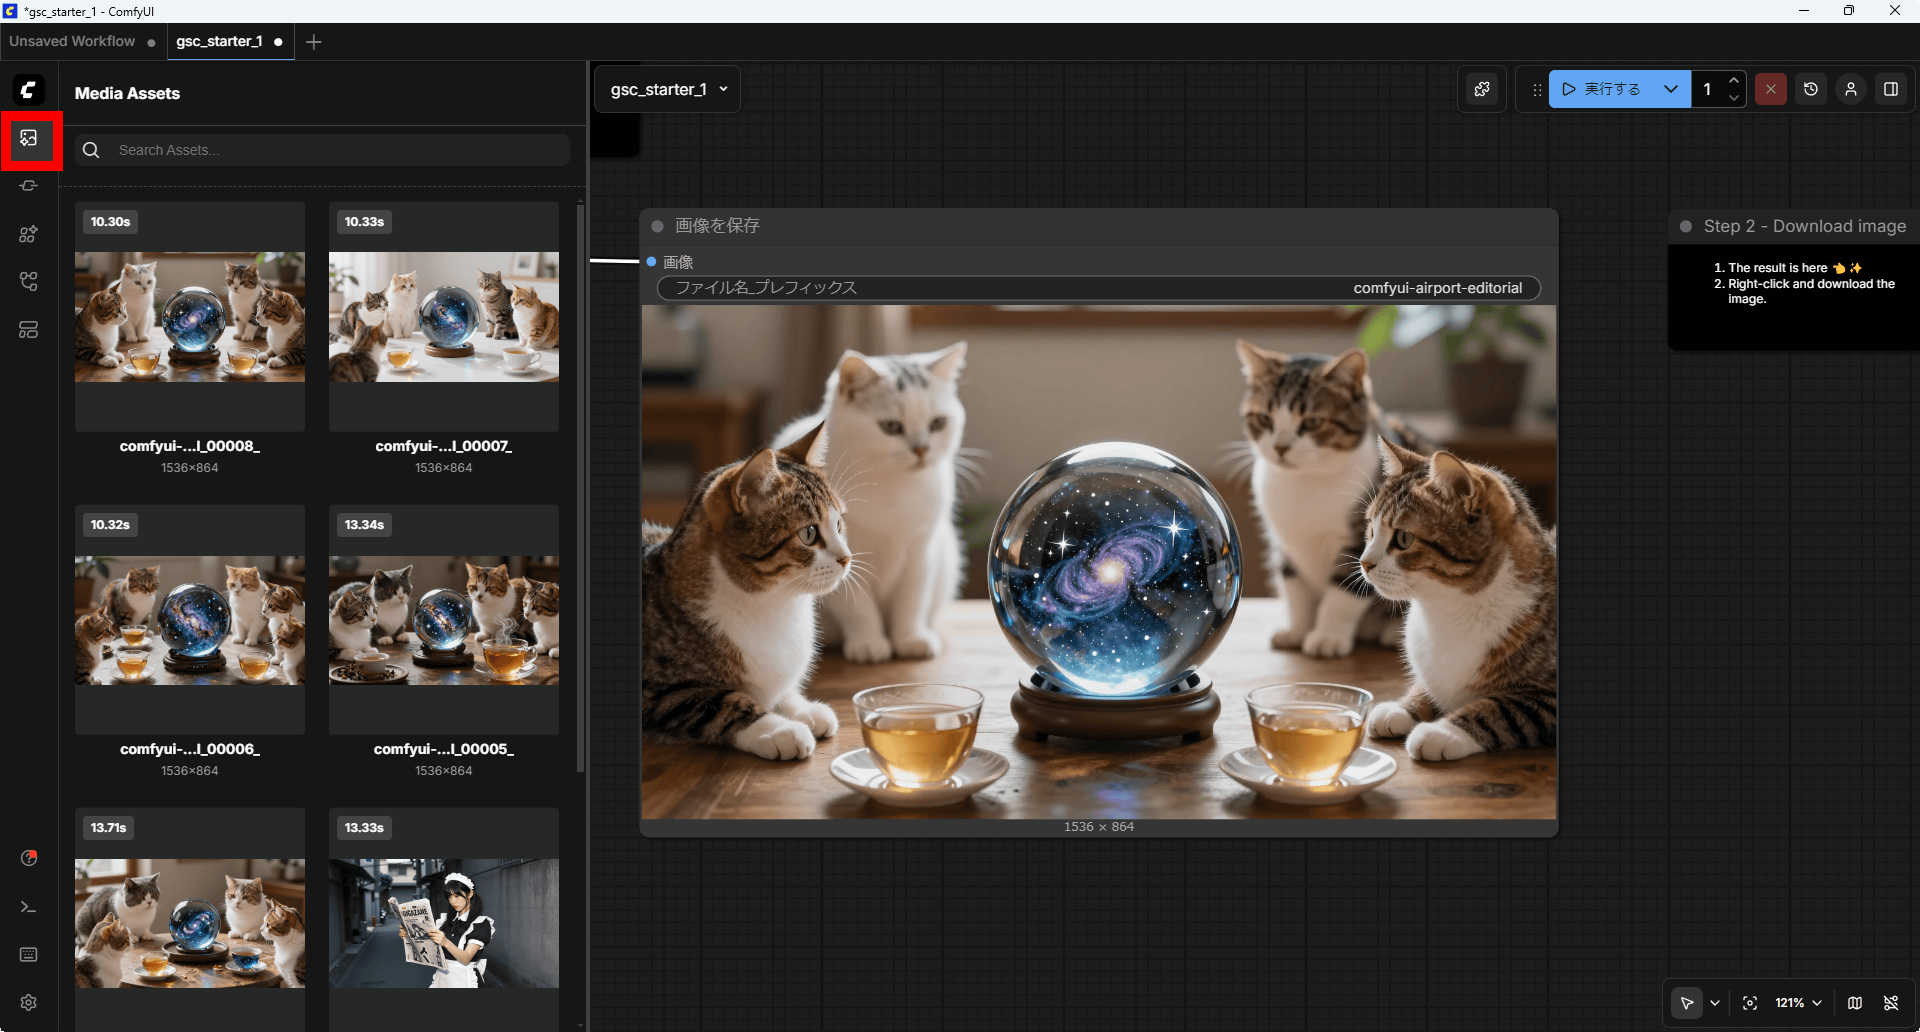Click the puzzle-piece extensions manager icon
Screen dimensions: 1920x1032
click(1482, 89)
